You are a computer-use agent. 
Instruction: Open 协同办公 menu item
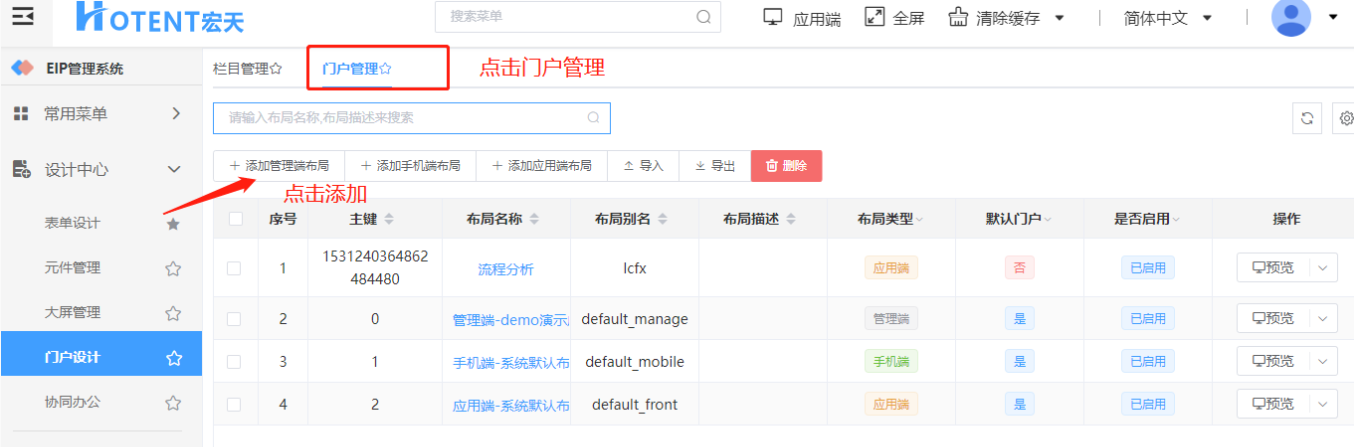tap(72, 402)
